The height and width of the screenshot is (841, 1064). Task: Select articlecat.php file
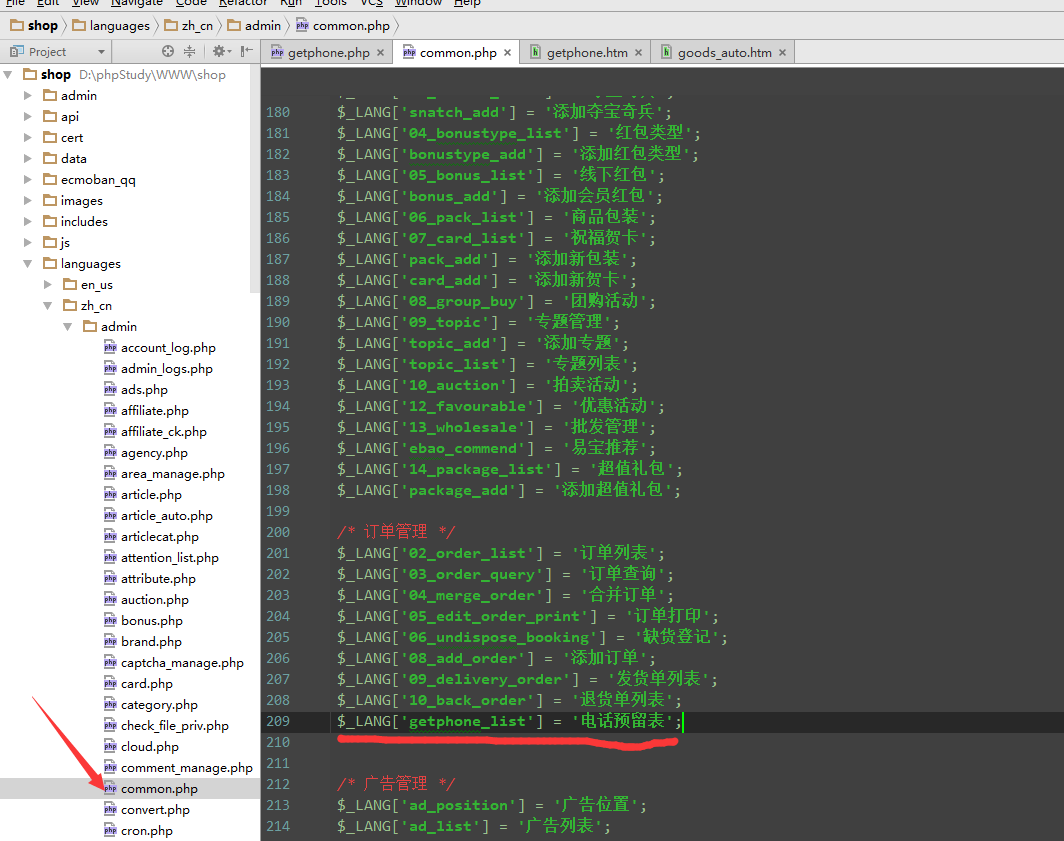point(159,537)
